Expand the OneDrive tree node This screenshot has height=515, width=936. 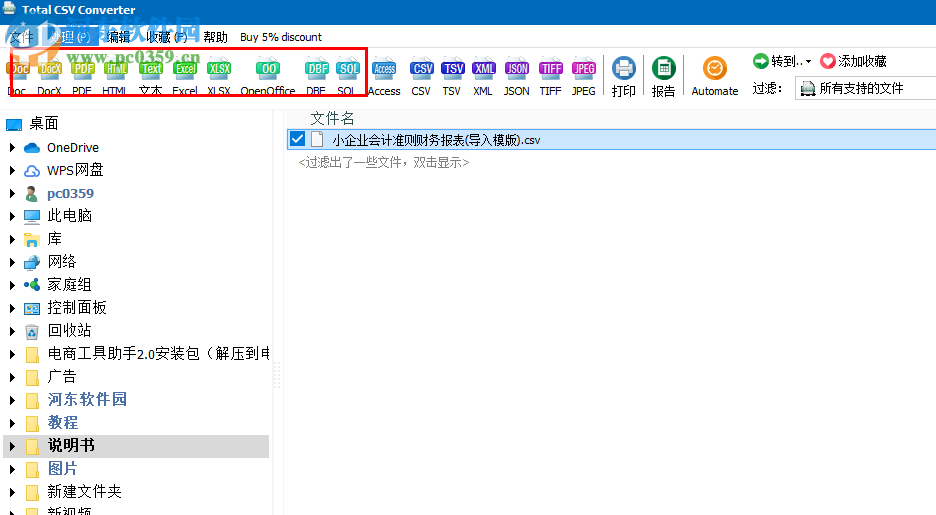13,147
